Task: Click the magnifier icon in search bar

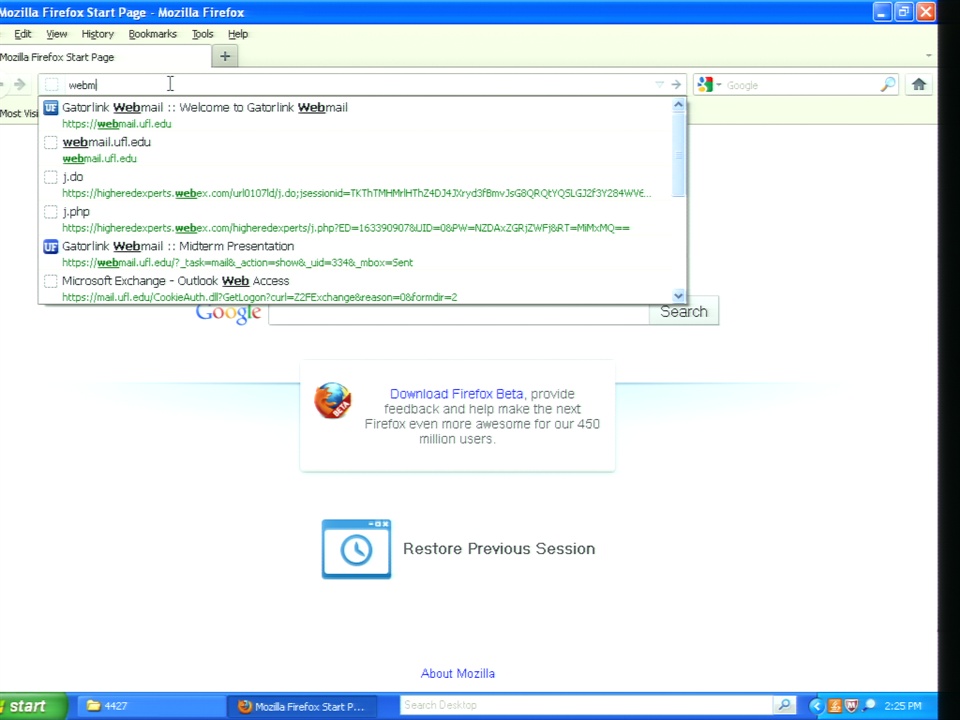Action: [x=888, y=84]
